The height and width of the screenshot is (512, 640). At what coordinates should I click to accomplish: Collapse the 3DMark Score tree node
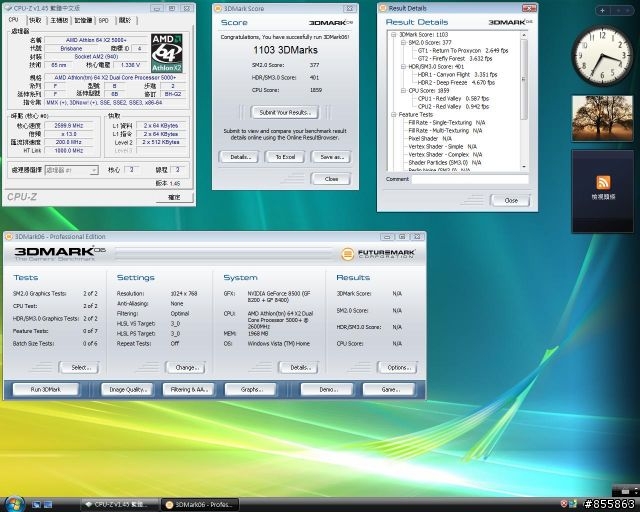coord(394,35)
